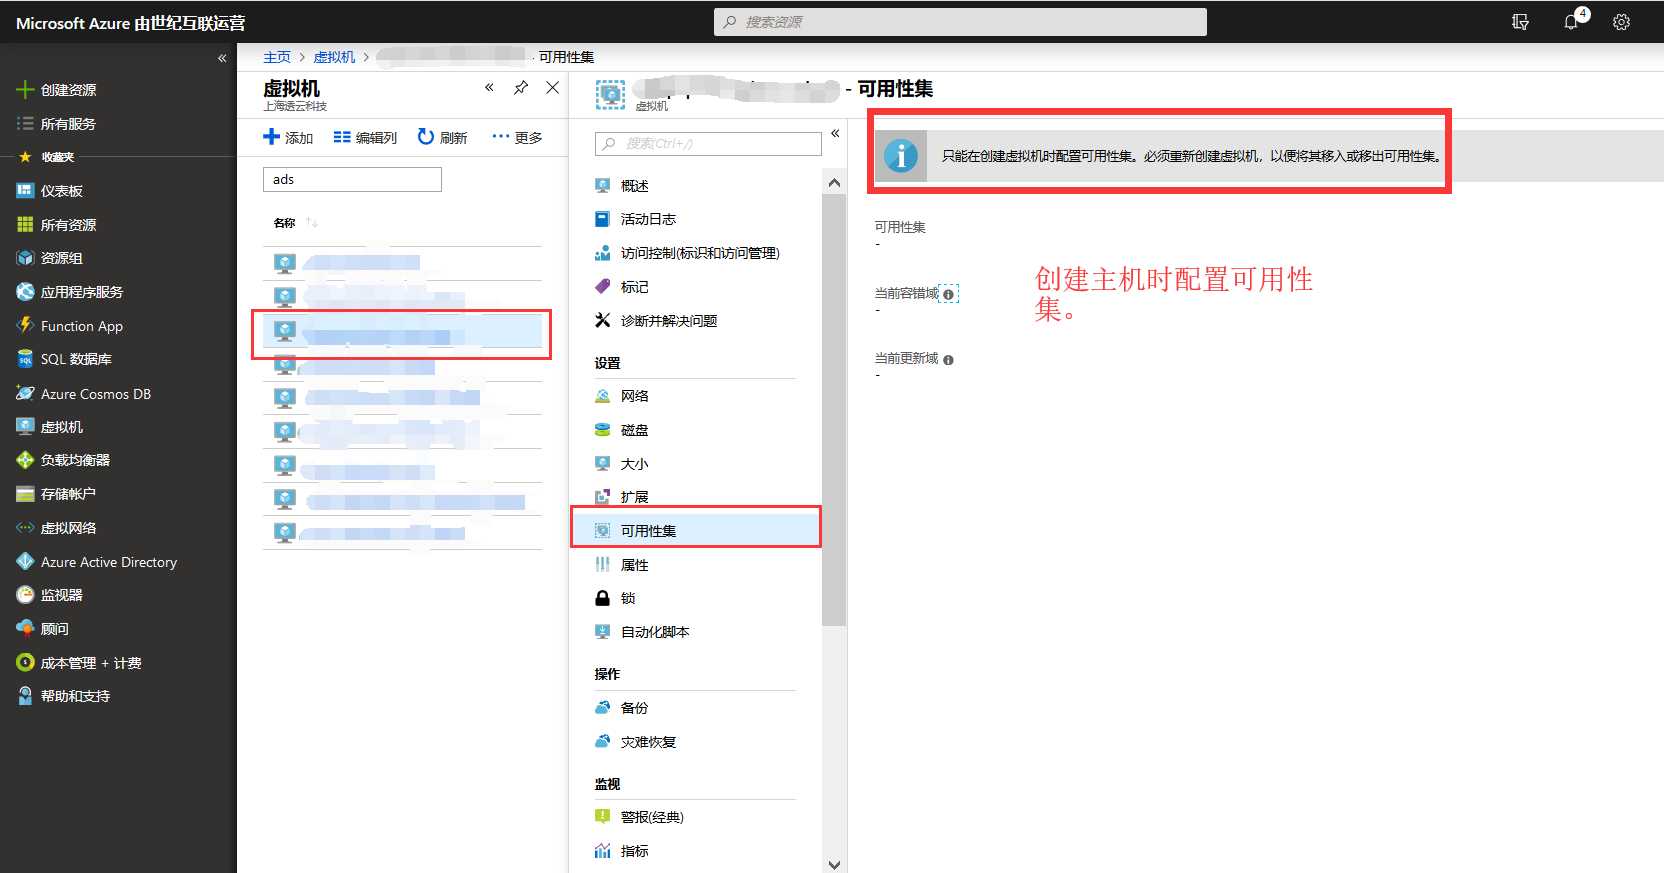
Task: Open 扩展 extensions item
Action: pyautogui.click(x=634, y=497)
